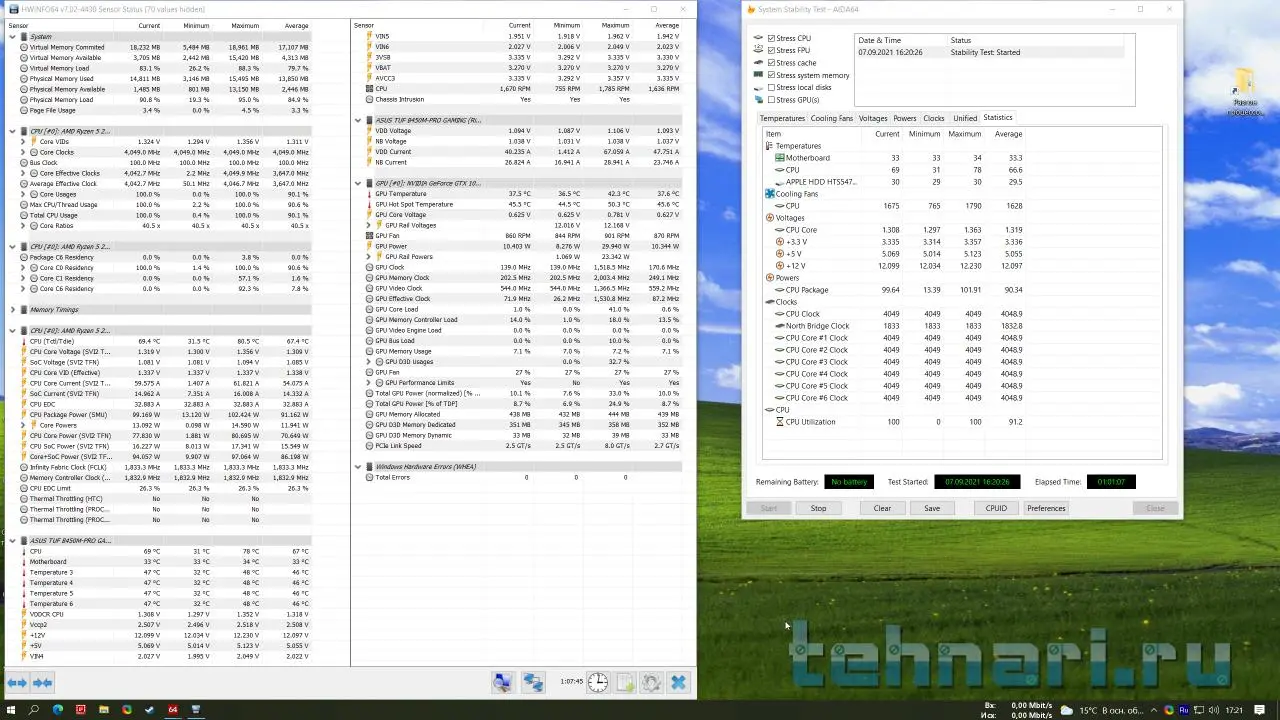The height and width of the screenshot is (720, 1280).
Task: Click the blue X icon in HWiNFO toolbar
Action: tap(678, 683)
